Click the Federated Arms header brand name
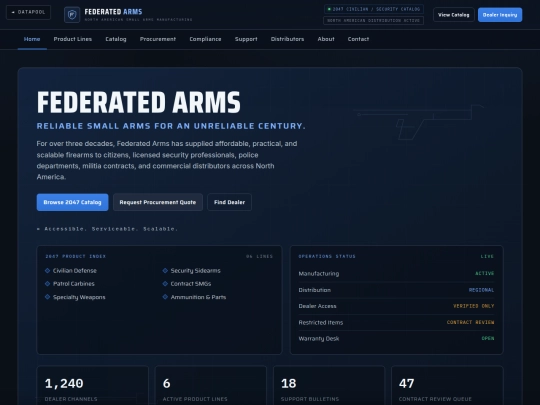Screen dimensions: 540x405 tap(113, 12)
